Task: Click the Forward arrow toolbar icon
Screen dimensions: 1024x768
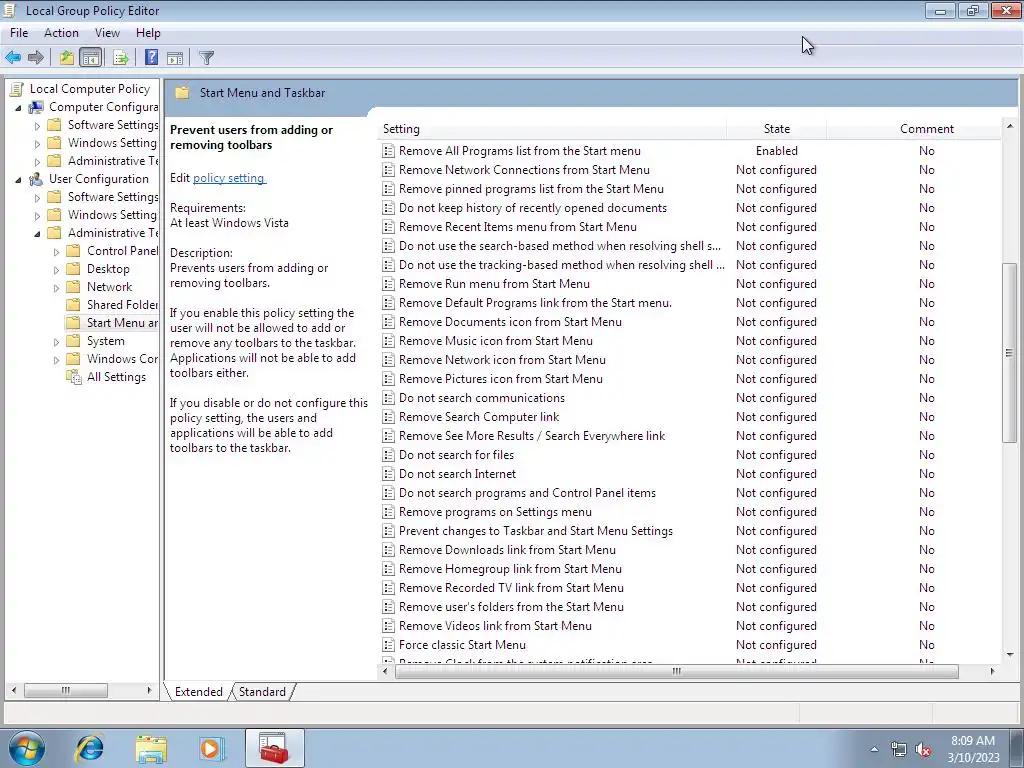Action: click(36, 57)
